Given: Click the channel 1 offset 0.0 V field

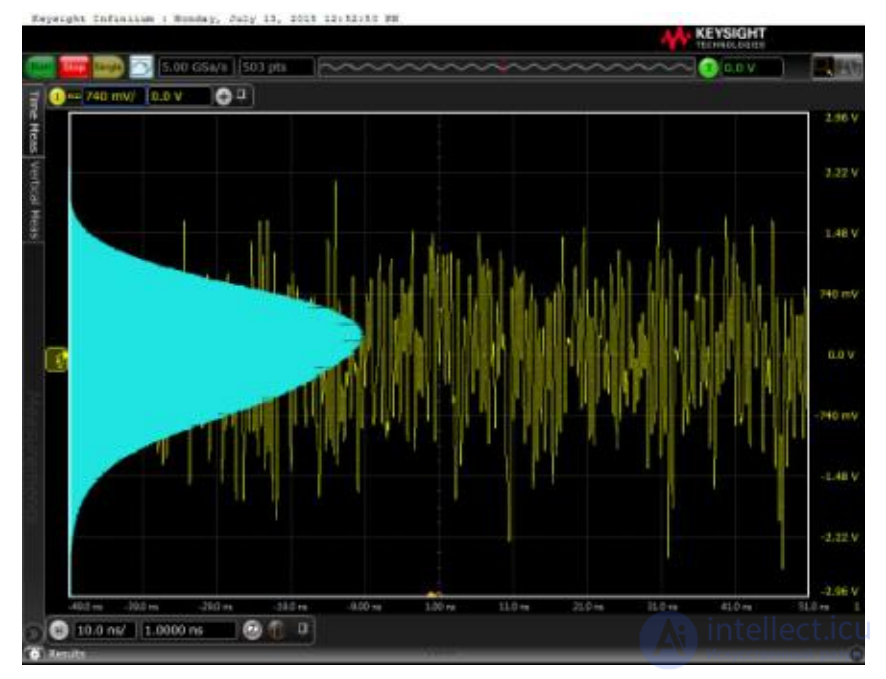Looking at the screenshot, I should pos(179,97).
